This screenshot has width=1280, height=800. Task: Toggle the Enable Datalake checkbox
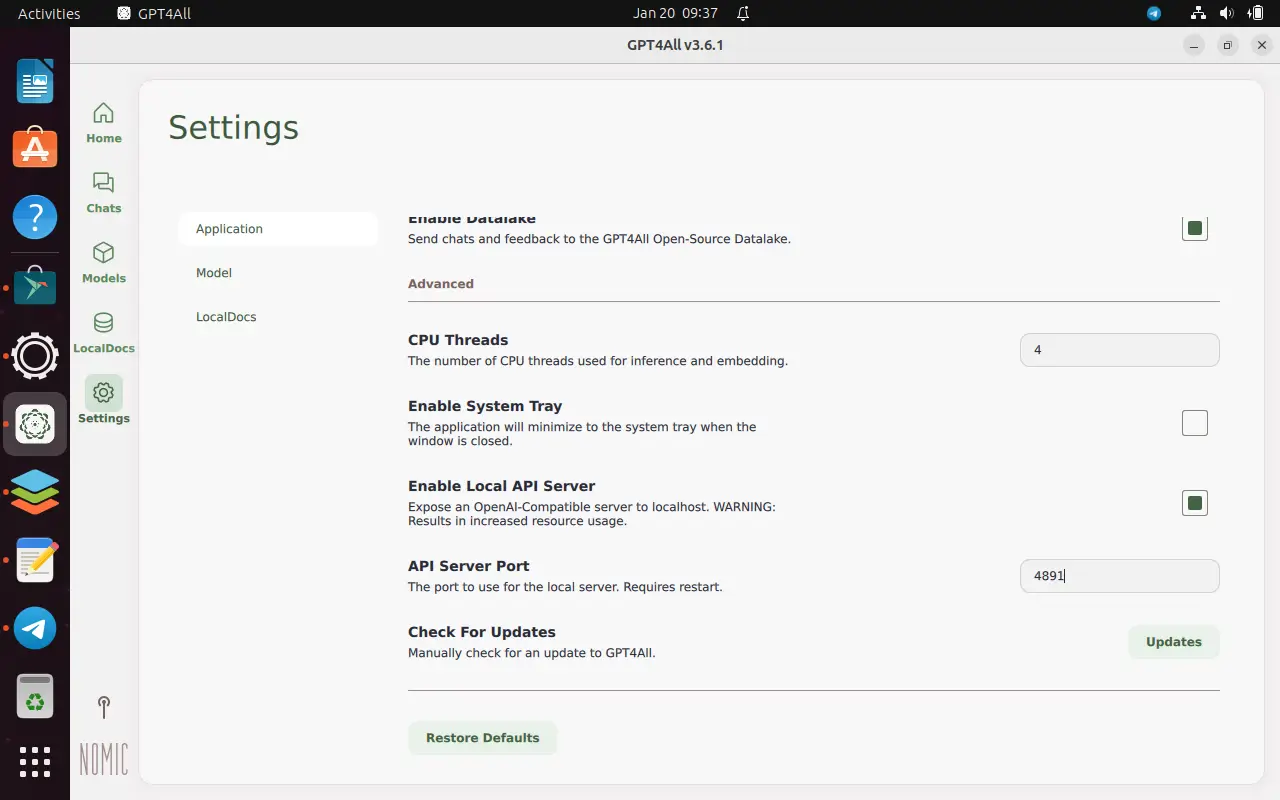[x=1194, y=228]
